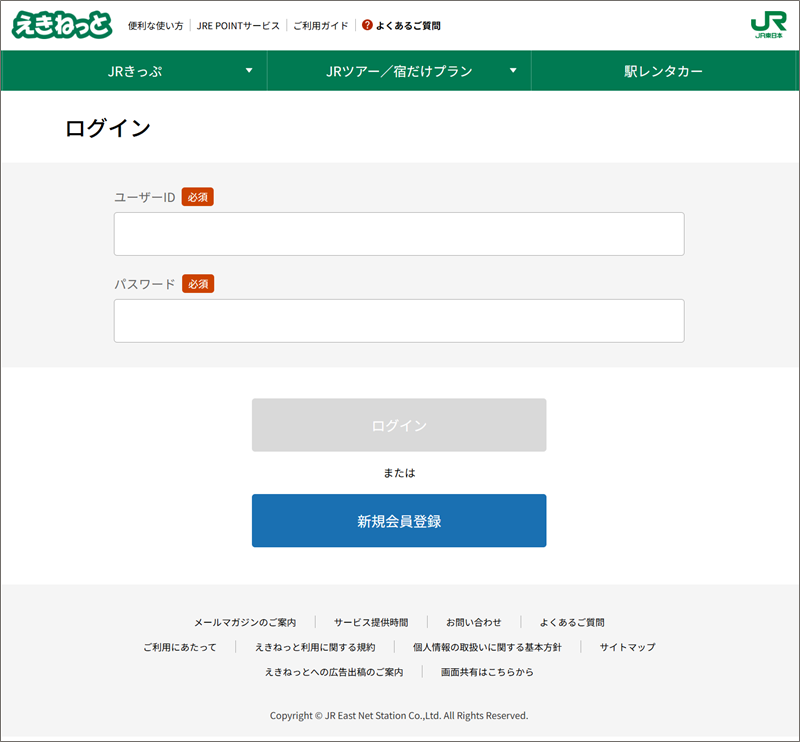
Task: Open the メールマガジンのご案内 footer link
Action: pos(245,622)
